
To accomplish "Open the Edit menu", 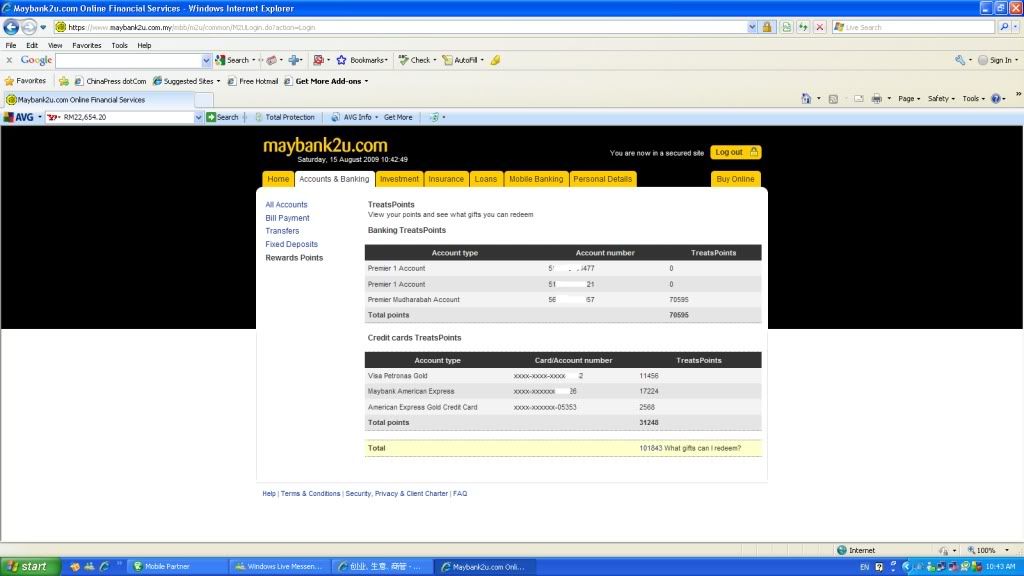I will (32, 45).
